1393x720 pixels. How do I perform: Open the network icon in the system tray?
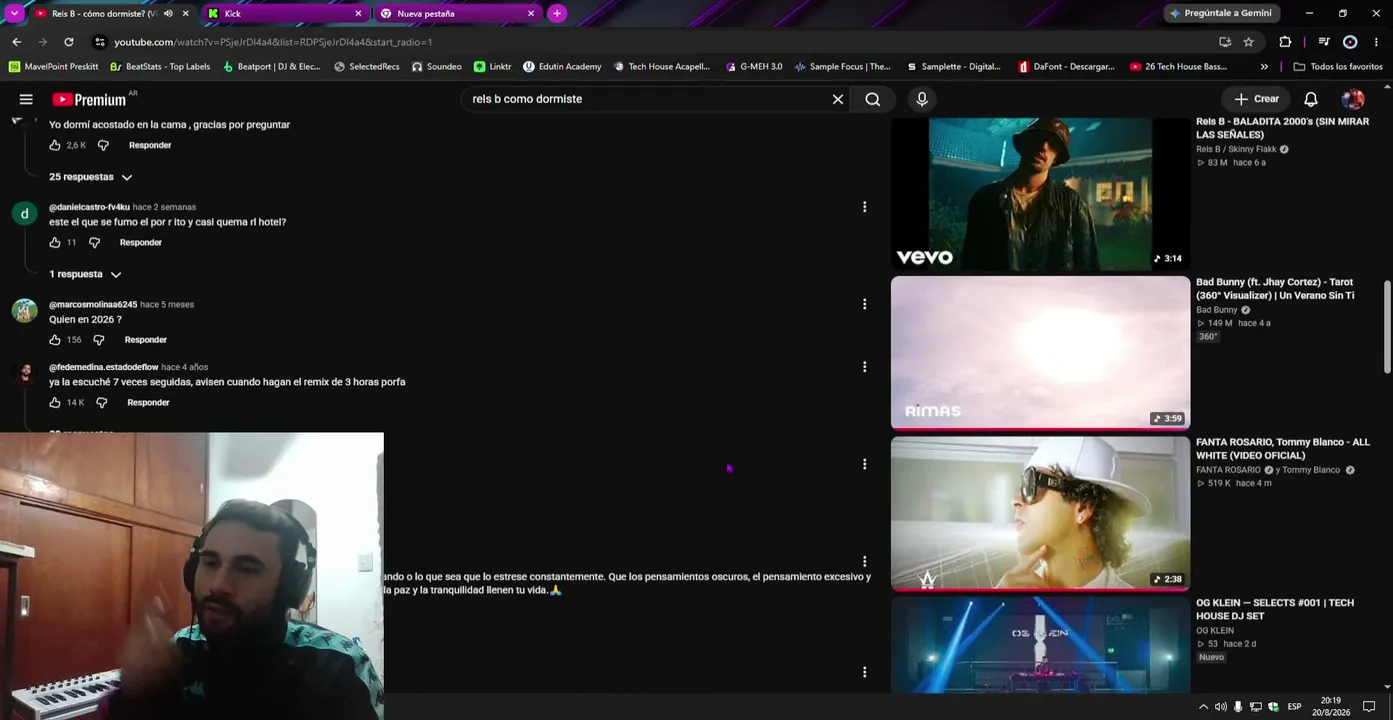(x=1256, y=707)
